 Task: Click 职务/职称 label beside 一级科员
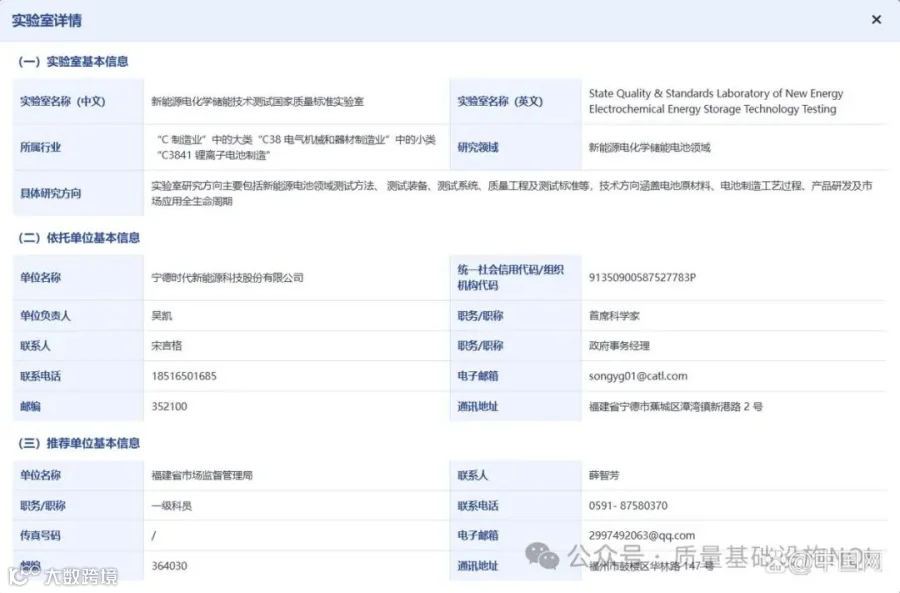[x=42, y=506]
